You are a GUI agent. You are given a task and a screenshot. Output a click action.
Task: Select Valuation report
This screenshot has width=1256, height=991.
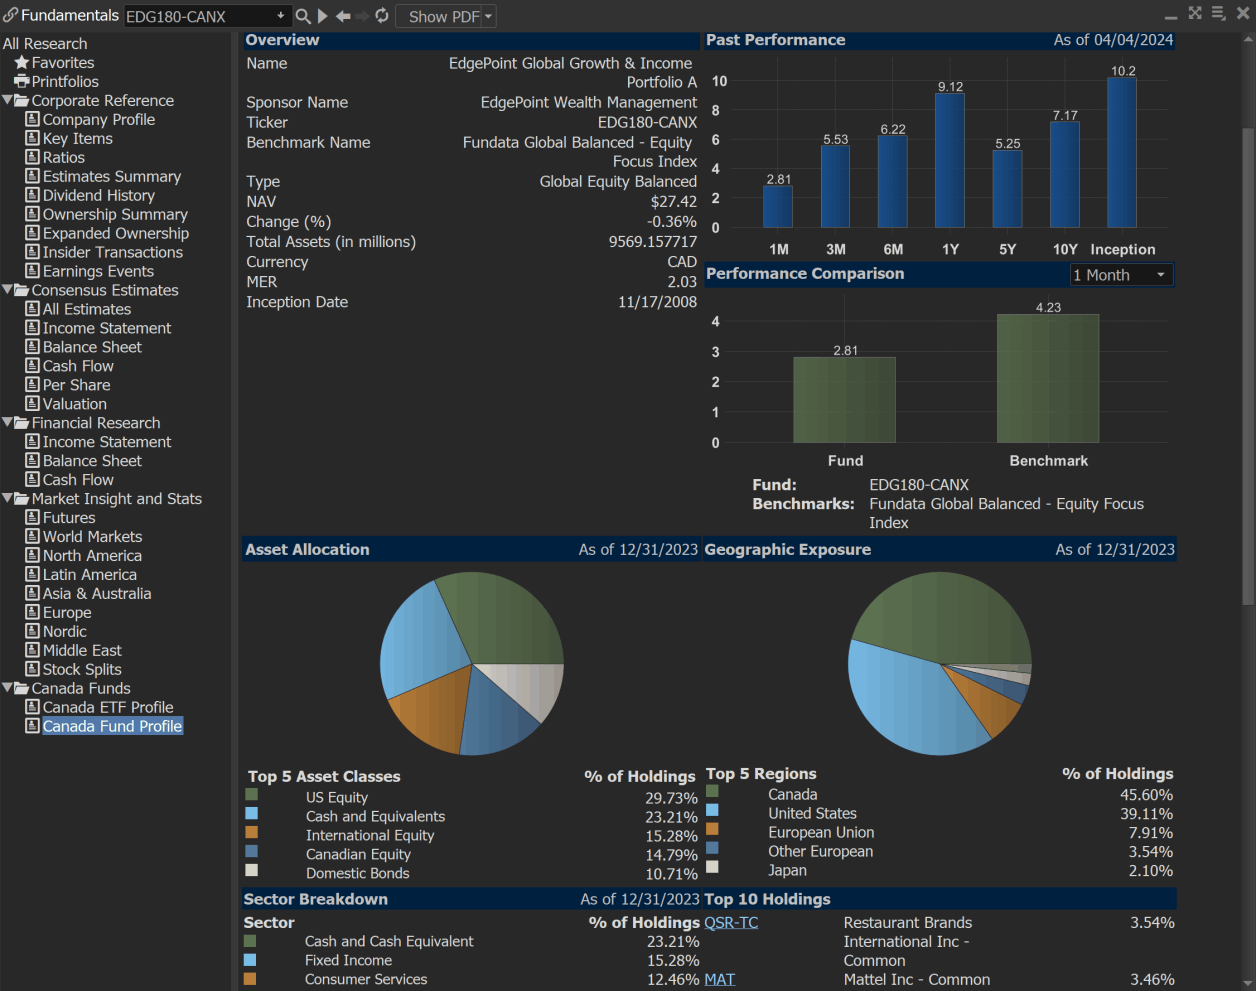[74, 404]
